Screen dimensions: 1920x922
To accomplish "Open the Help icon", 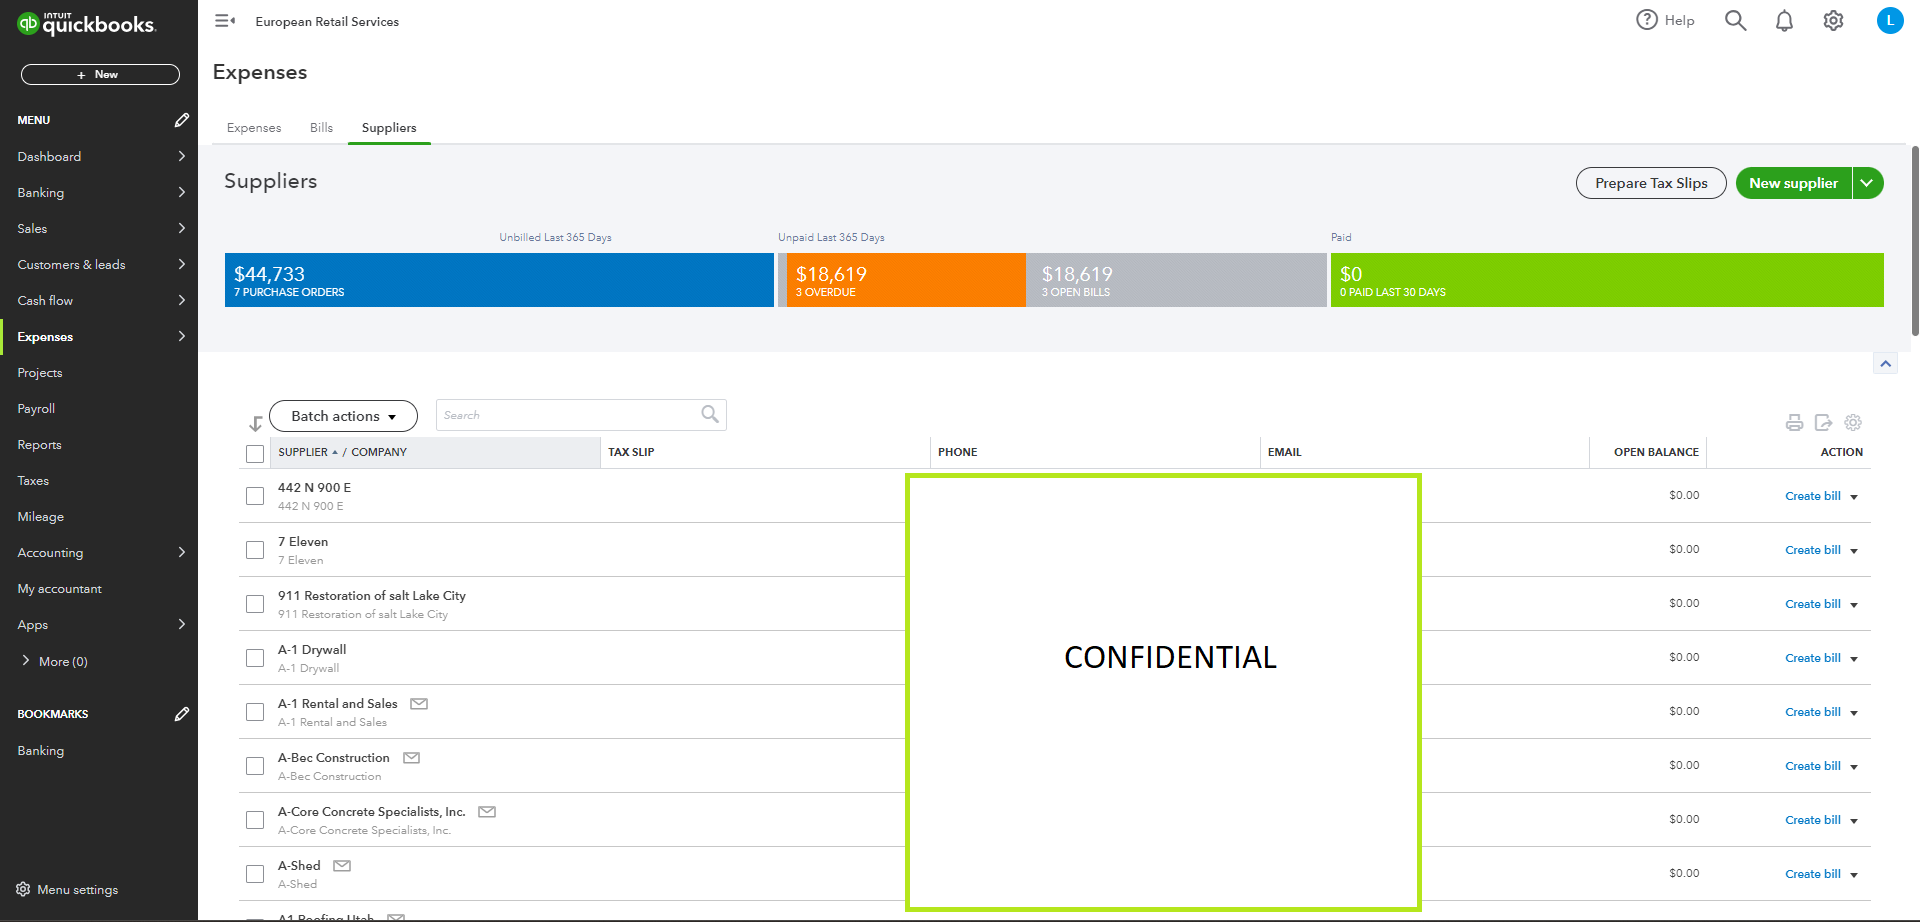I will pyautogui.click(x=1646, y=20).
